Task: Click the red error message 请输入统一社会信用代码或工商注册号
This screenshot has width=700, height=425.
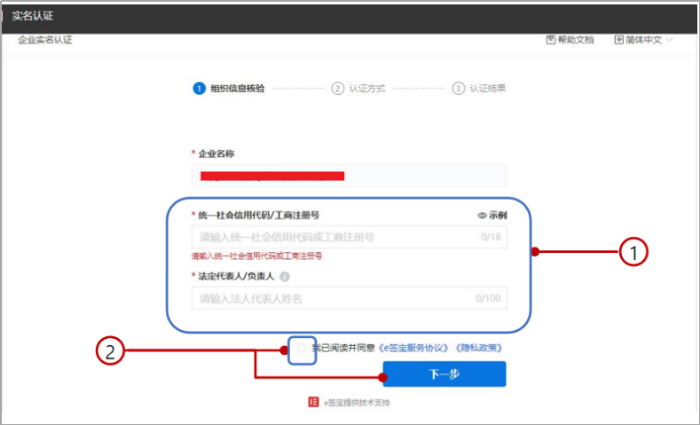Action: pos(257,256)
